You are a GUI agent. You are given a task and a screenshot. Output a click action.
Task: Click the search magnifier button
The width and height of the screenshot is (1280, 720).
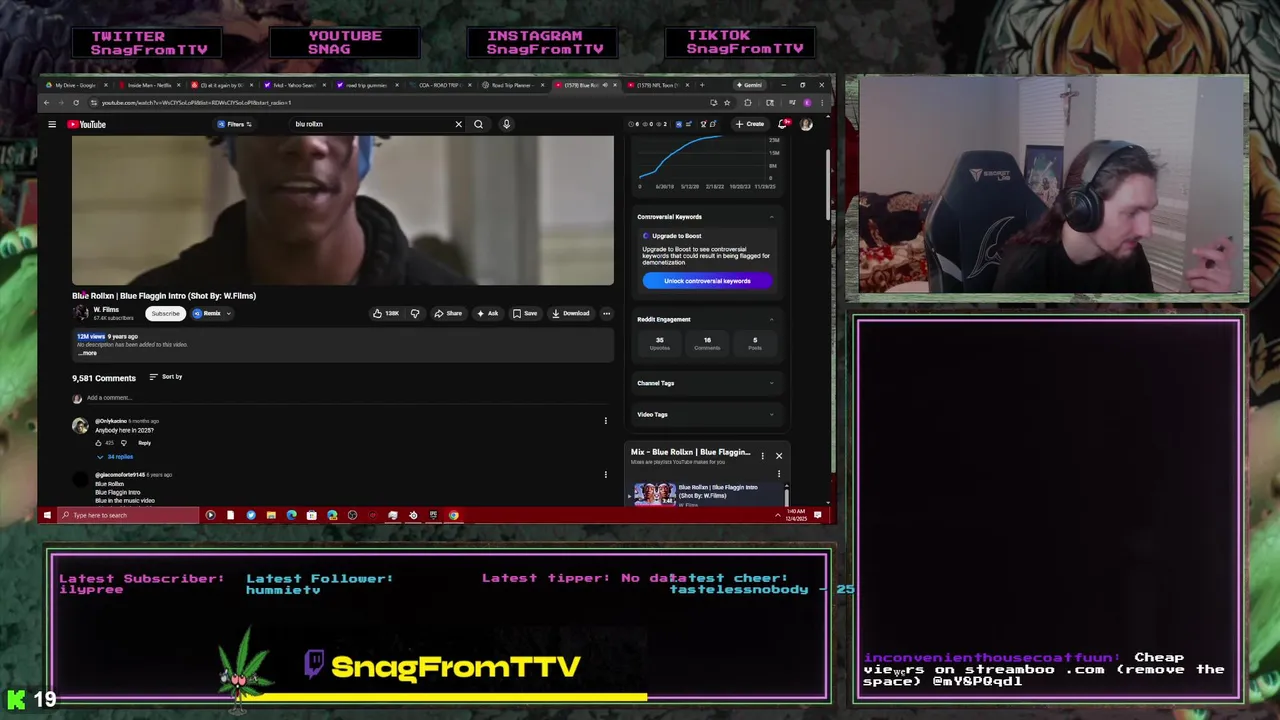click(x=478, y=124)
